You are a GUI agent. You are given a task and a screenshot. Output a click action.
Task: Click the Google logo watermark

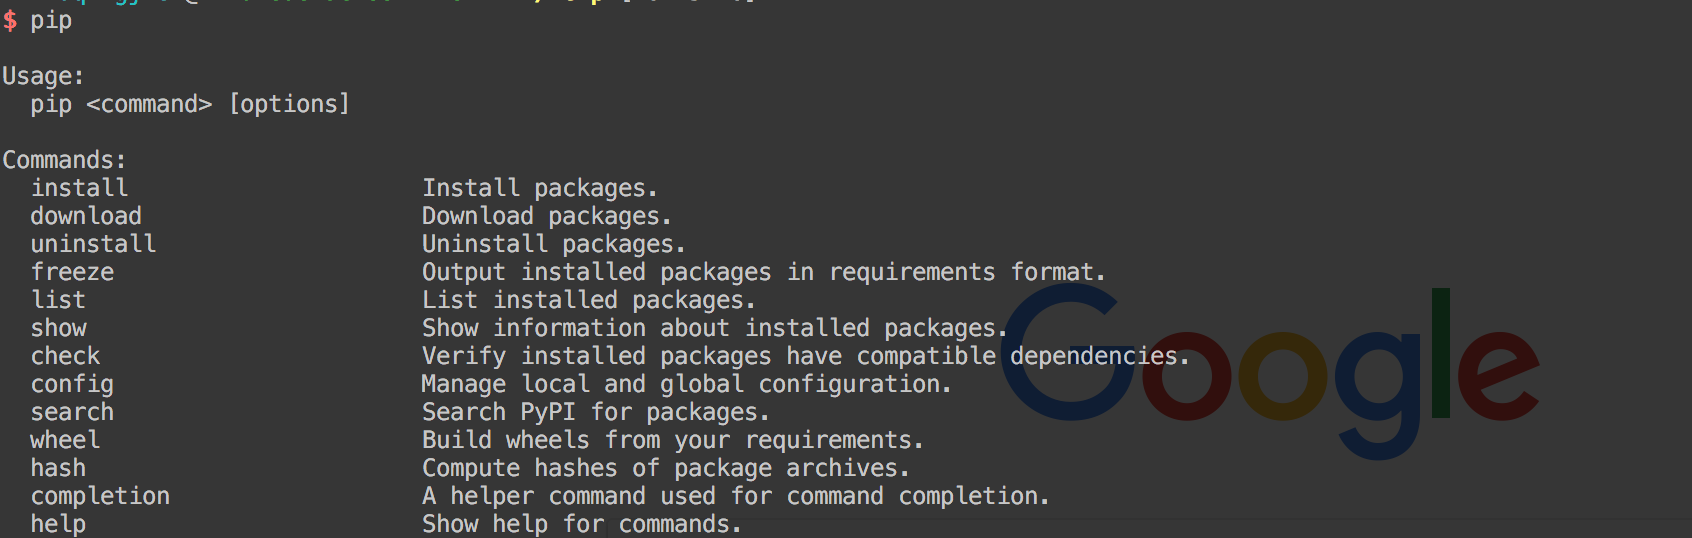click(1270, 371)
